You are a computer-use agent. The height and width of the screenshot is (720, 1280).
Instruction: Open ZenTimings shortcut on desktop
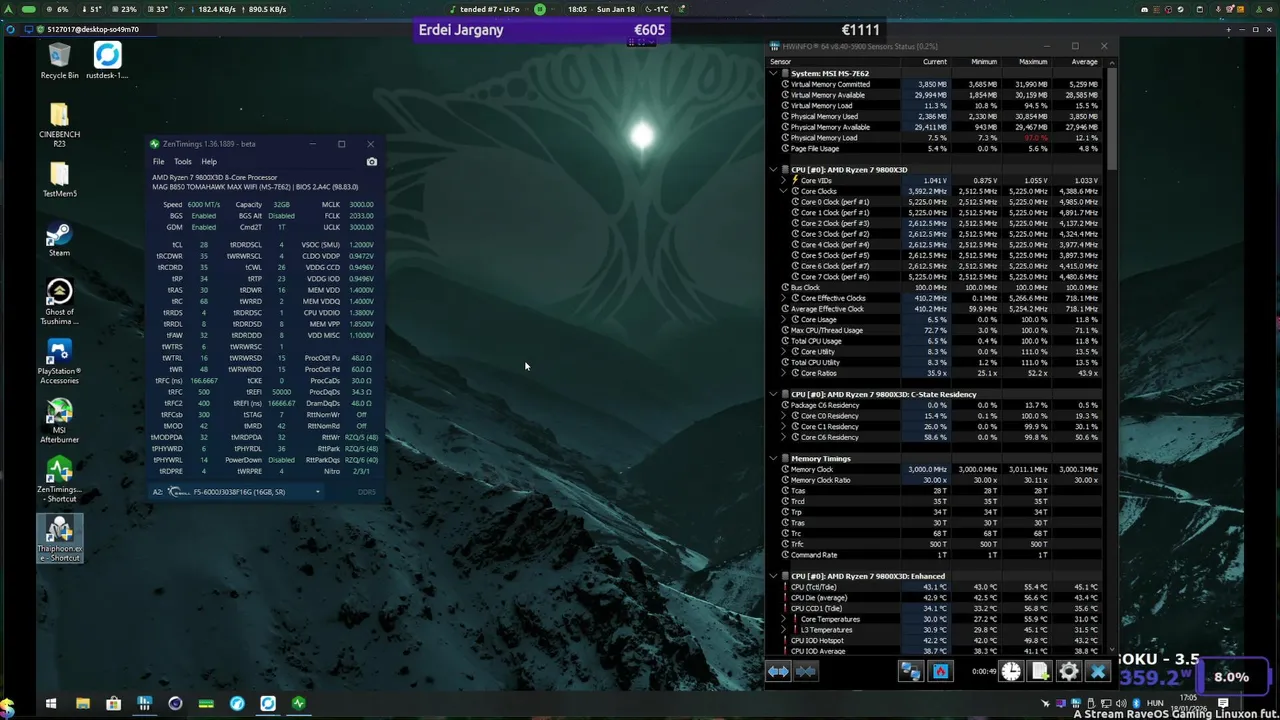(59, 480)
